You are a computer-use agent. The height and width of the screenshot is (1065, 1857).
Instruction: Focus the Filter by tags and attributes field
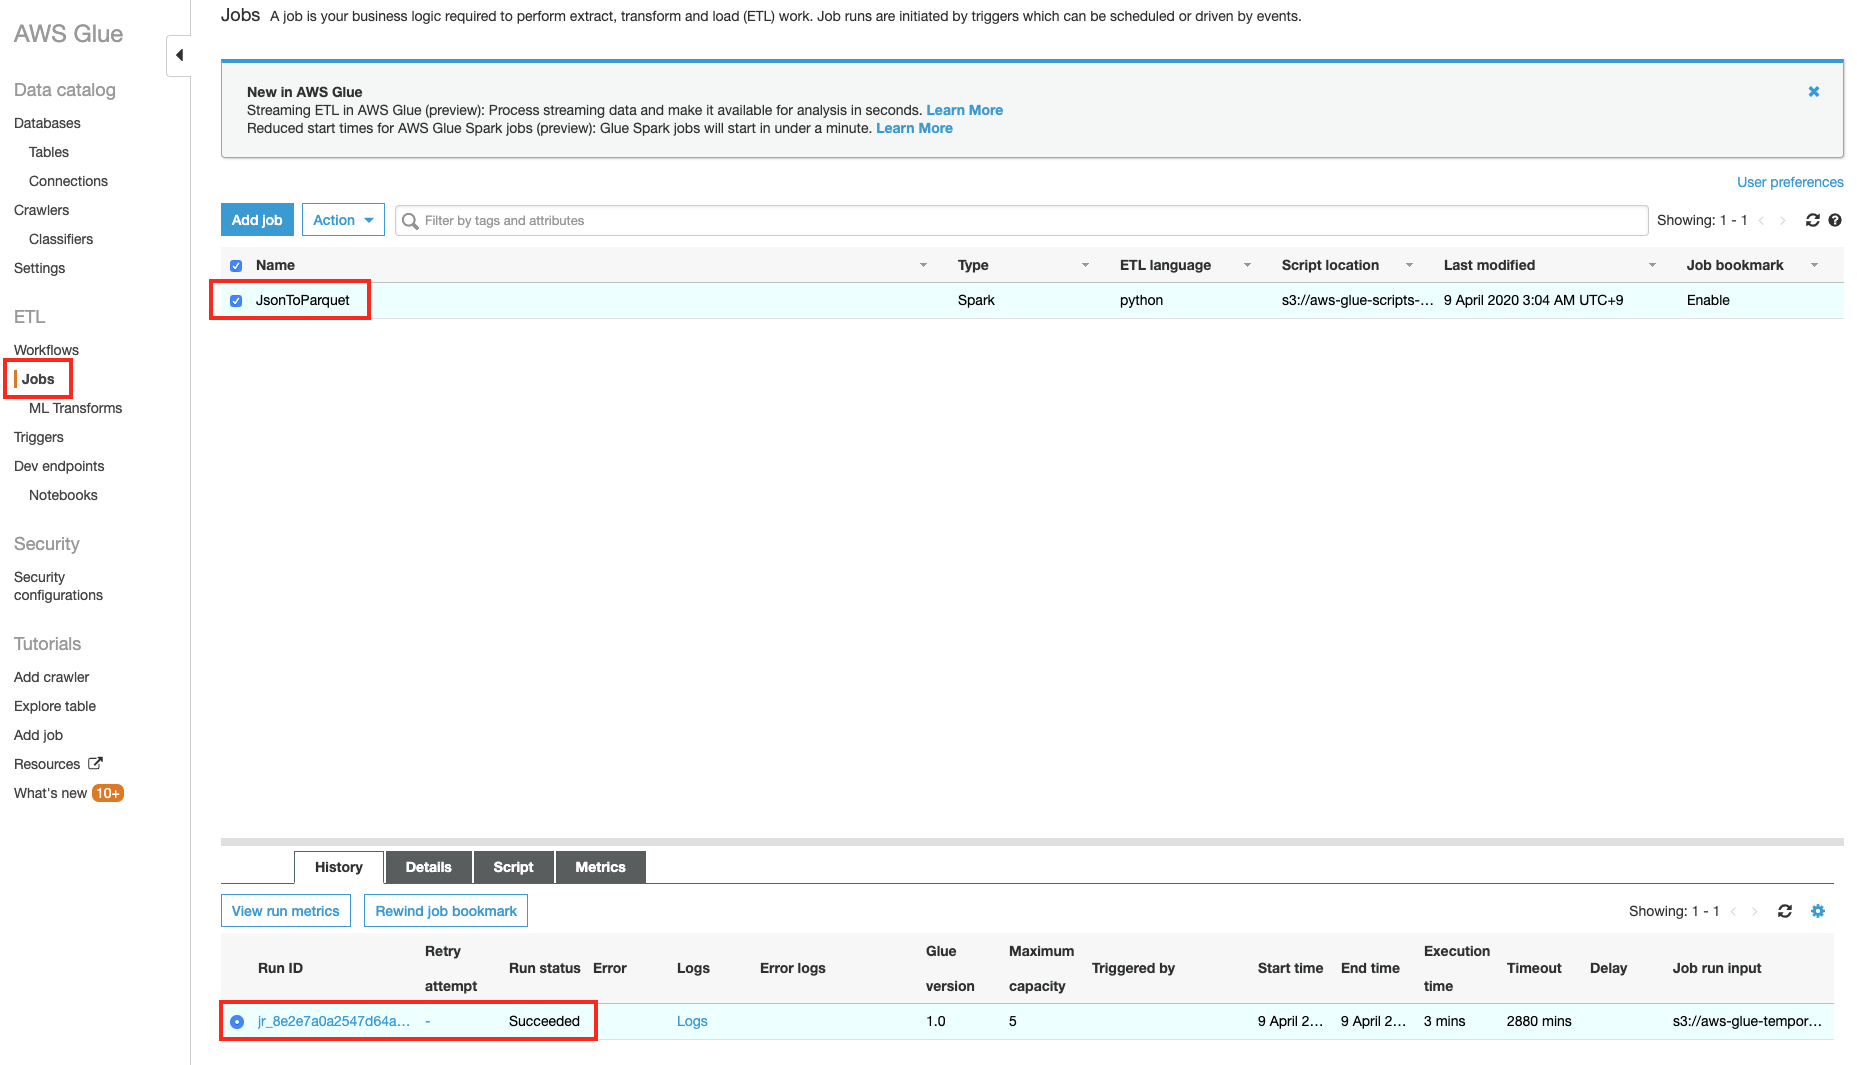point(1020,220)
